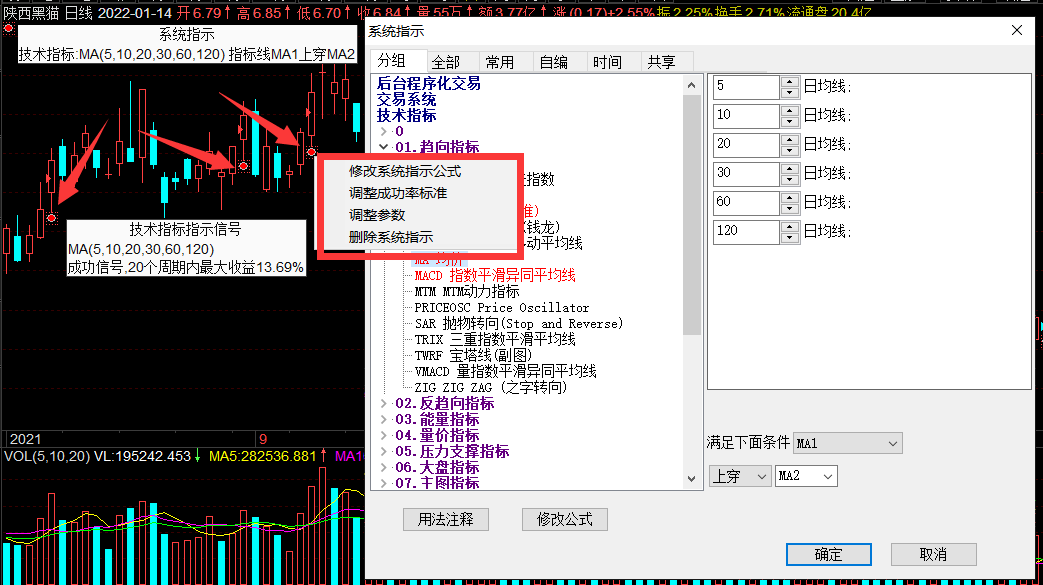Select MTM MTM动力指标 in tree

point(467,292)
